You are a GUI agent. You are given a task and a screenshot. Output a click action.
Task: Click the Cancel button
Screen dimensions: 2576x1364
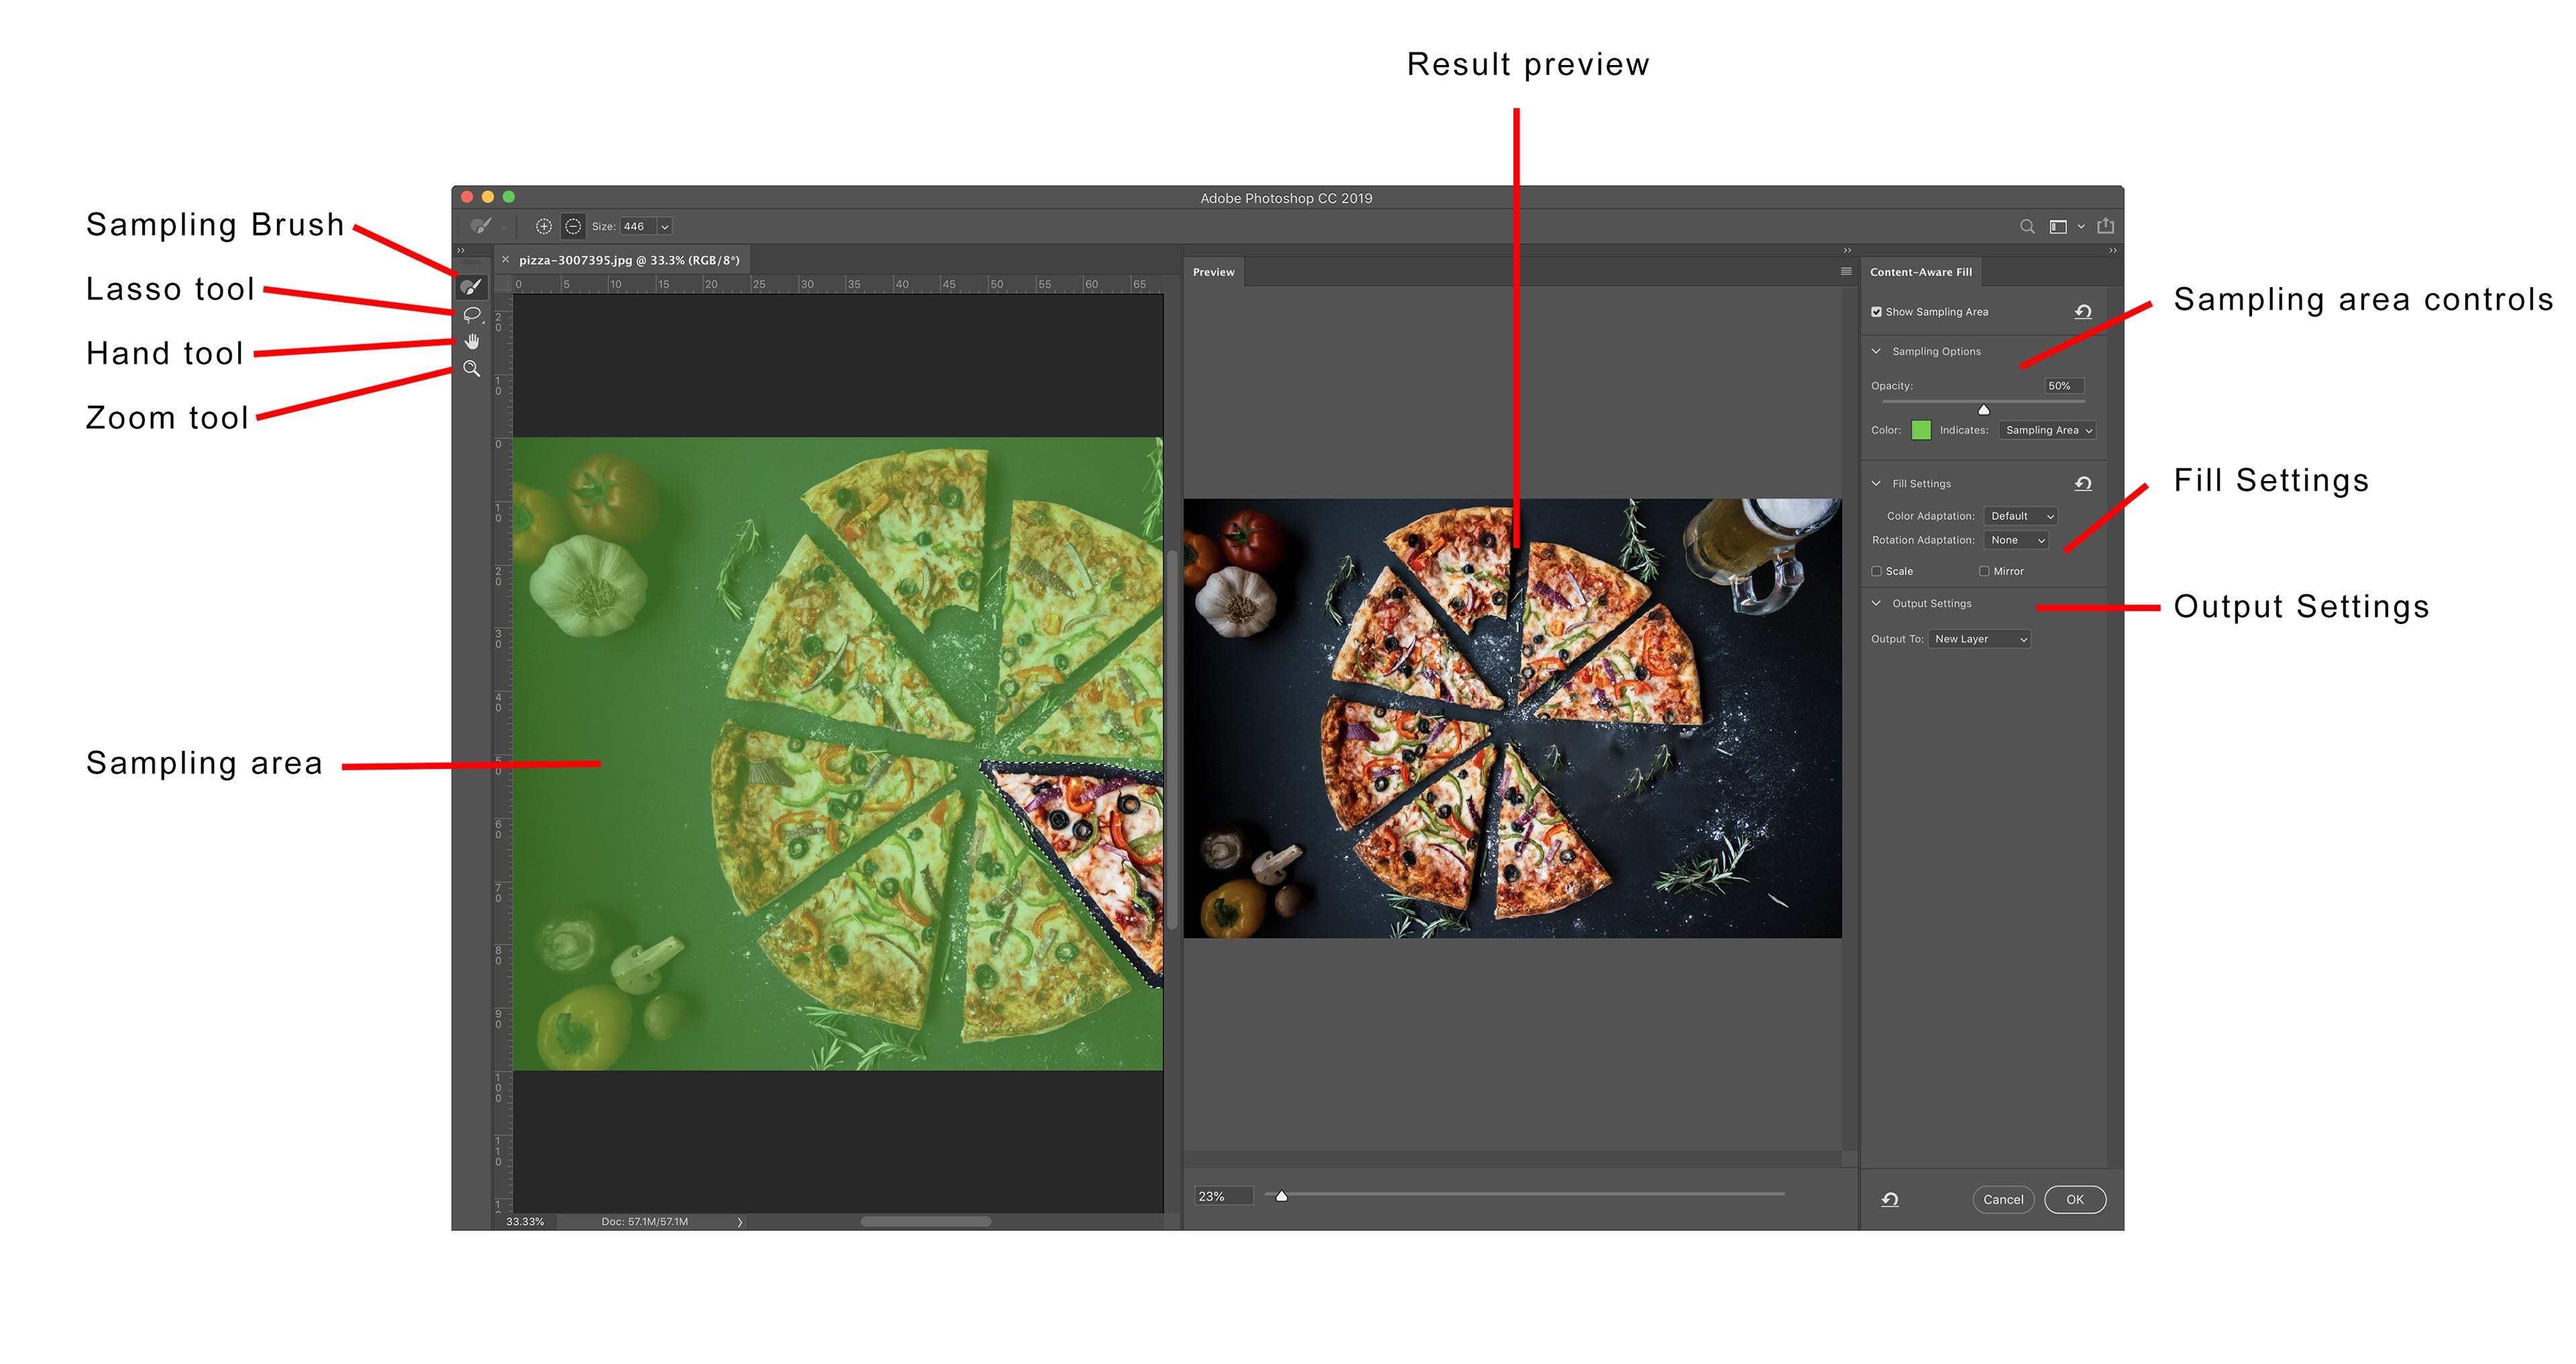tap(2002, 1199)
